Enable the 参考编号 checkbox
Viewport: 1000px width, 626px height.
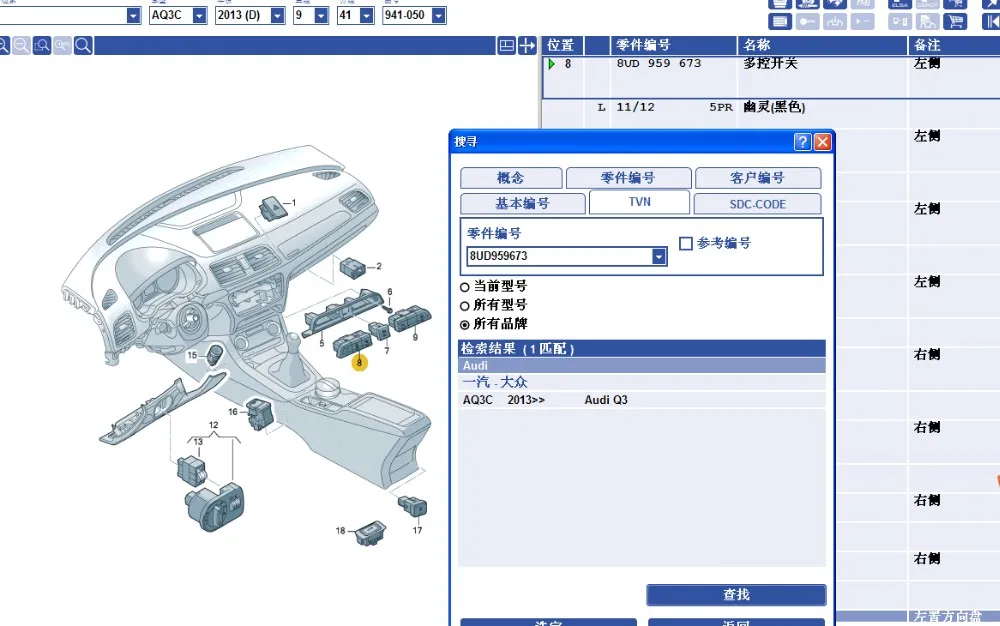point(686,244)
